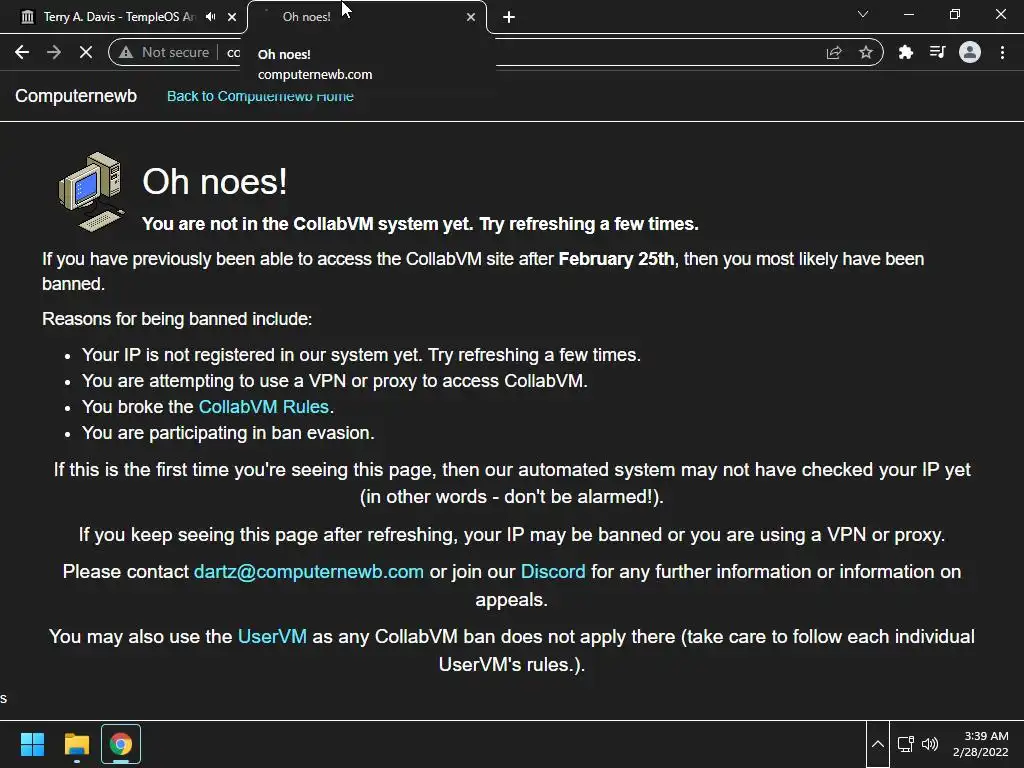The width and height of the screenshot is (1024, 768).
Task: Follow Back to Computernewb Home link
Action: pyautogui.click(x=260, y=96)
